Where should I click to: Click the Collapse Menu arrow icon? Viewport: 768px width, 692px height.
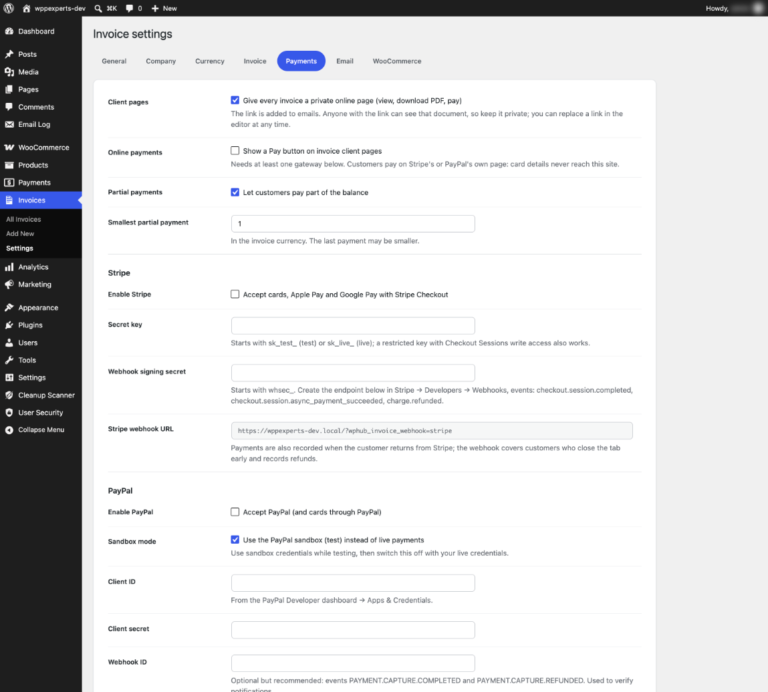[9, 430]
